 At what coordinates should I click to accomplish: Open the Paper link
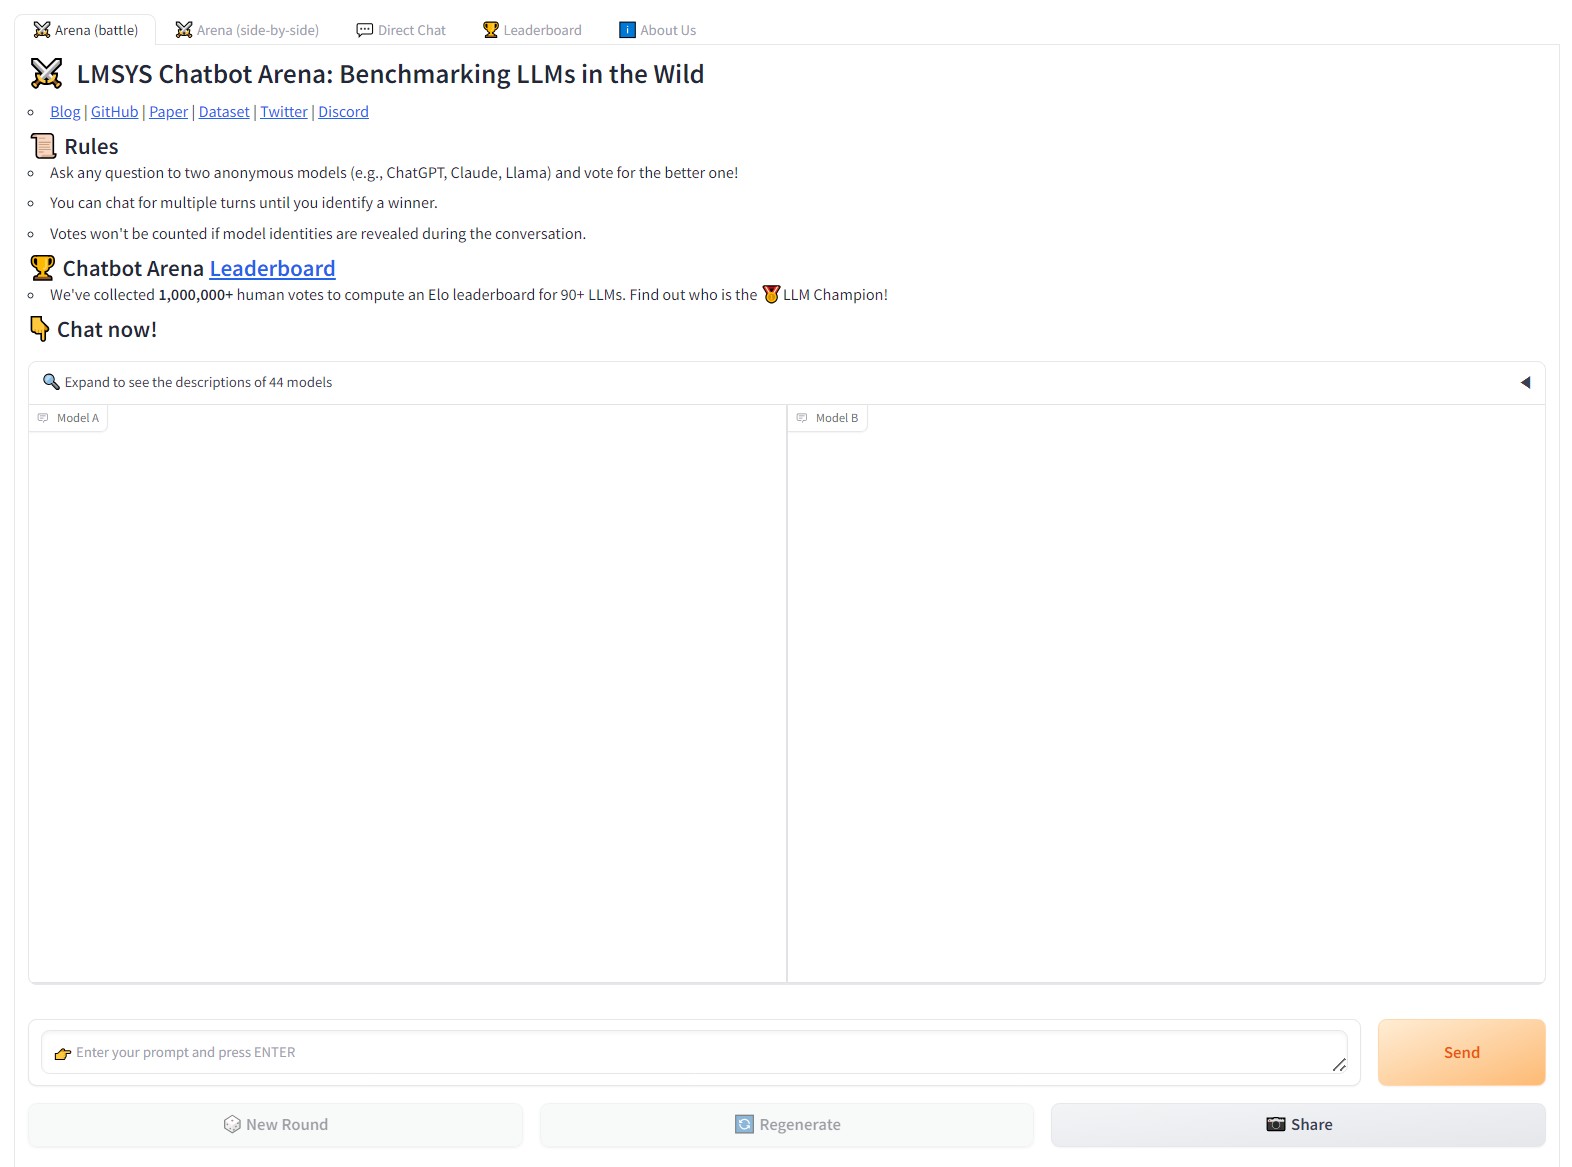[x=168, y=112]
